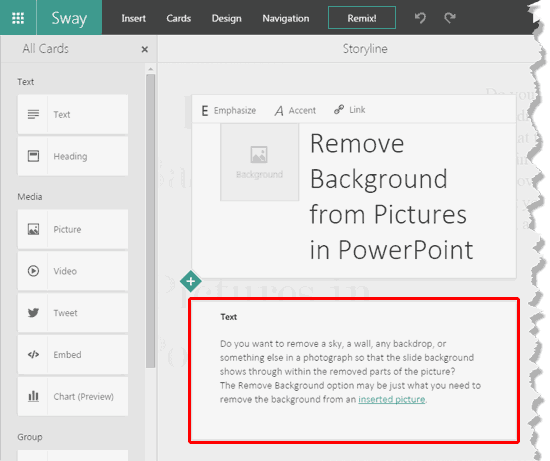The width and height of the screenshot is (550, 461).
Task: Click the title text Remove Background
Action: [379, 161]
